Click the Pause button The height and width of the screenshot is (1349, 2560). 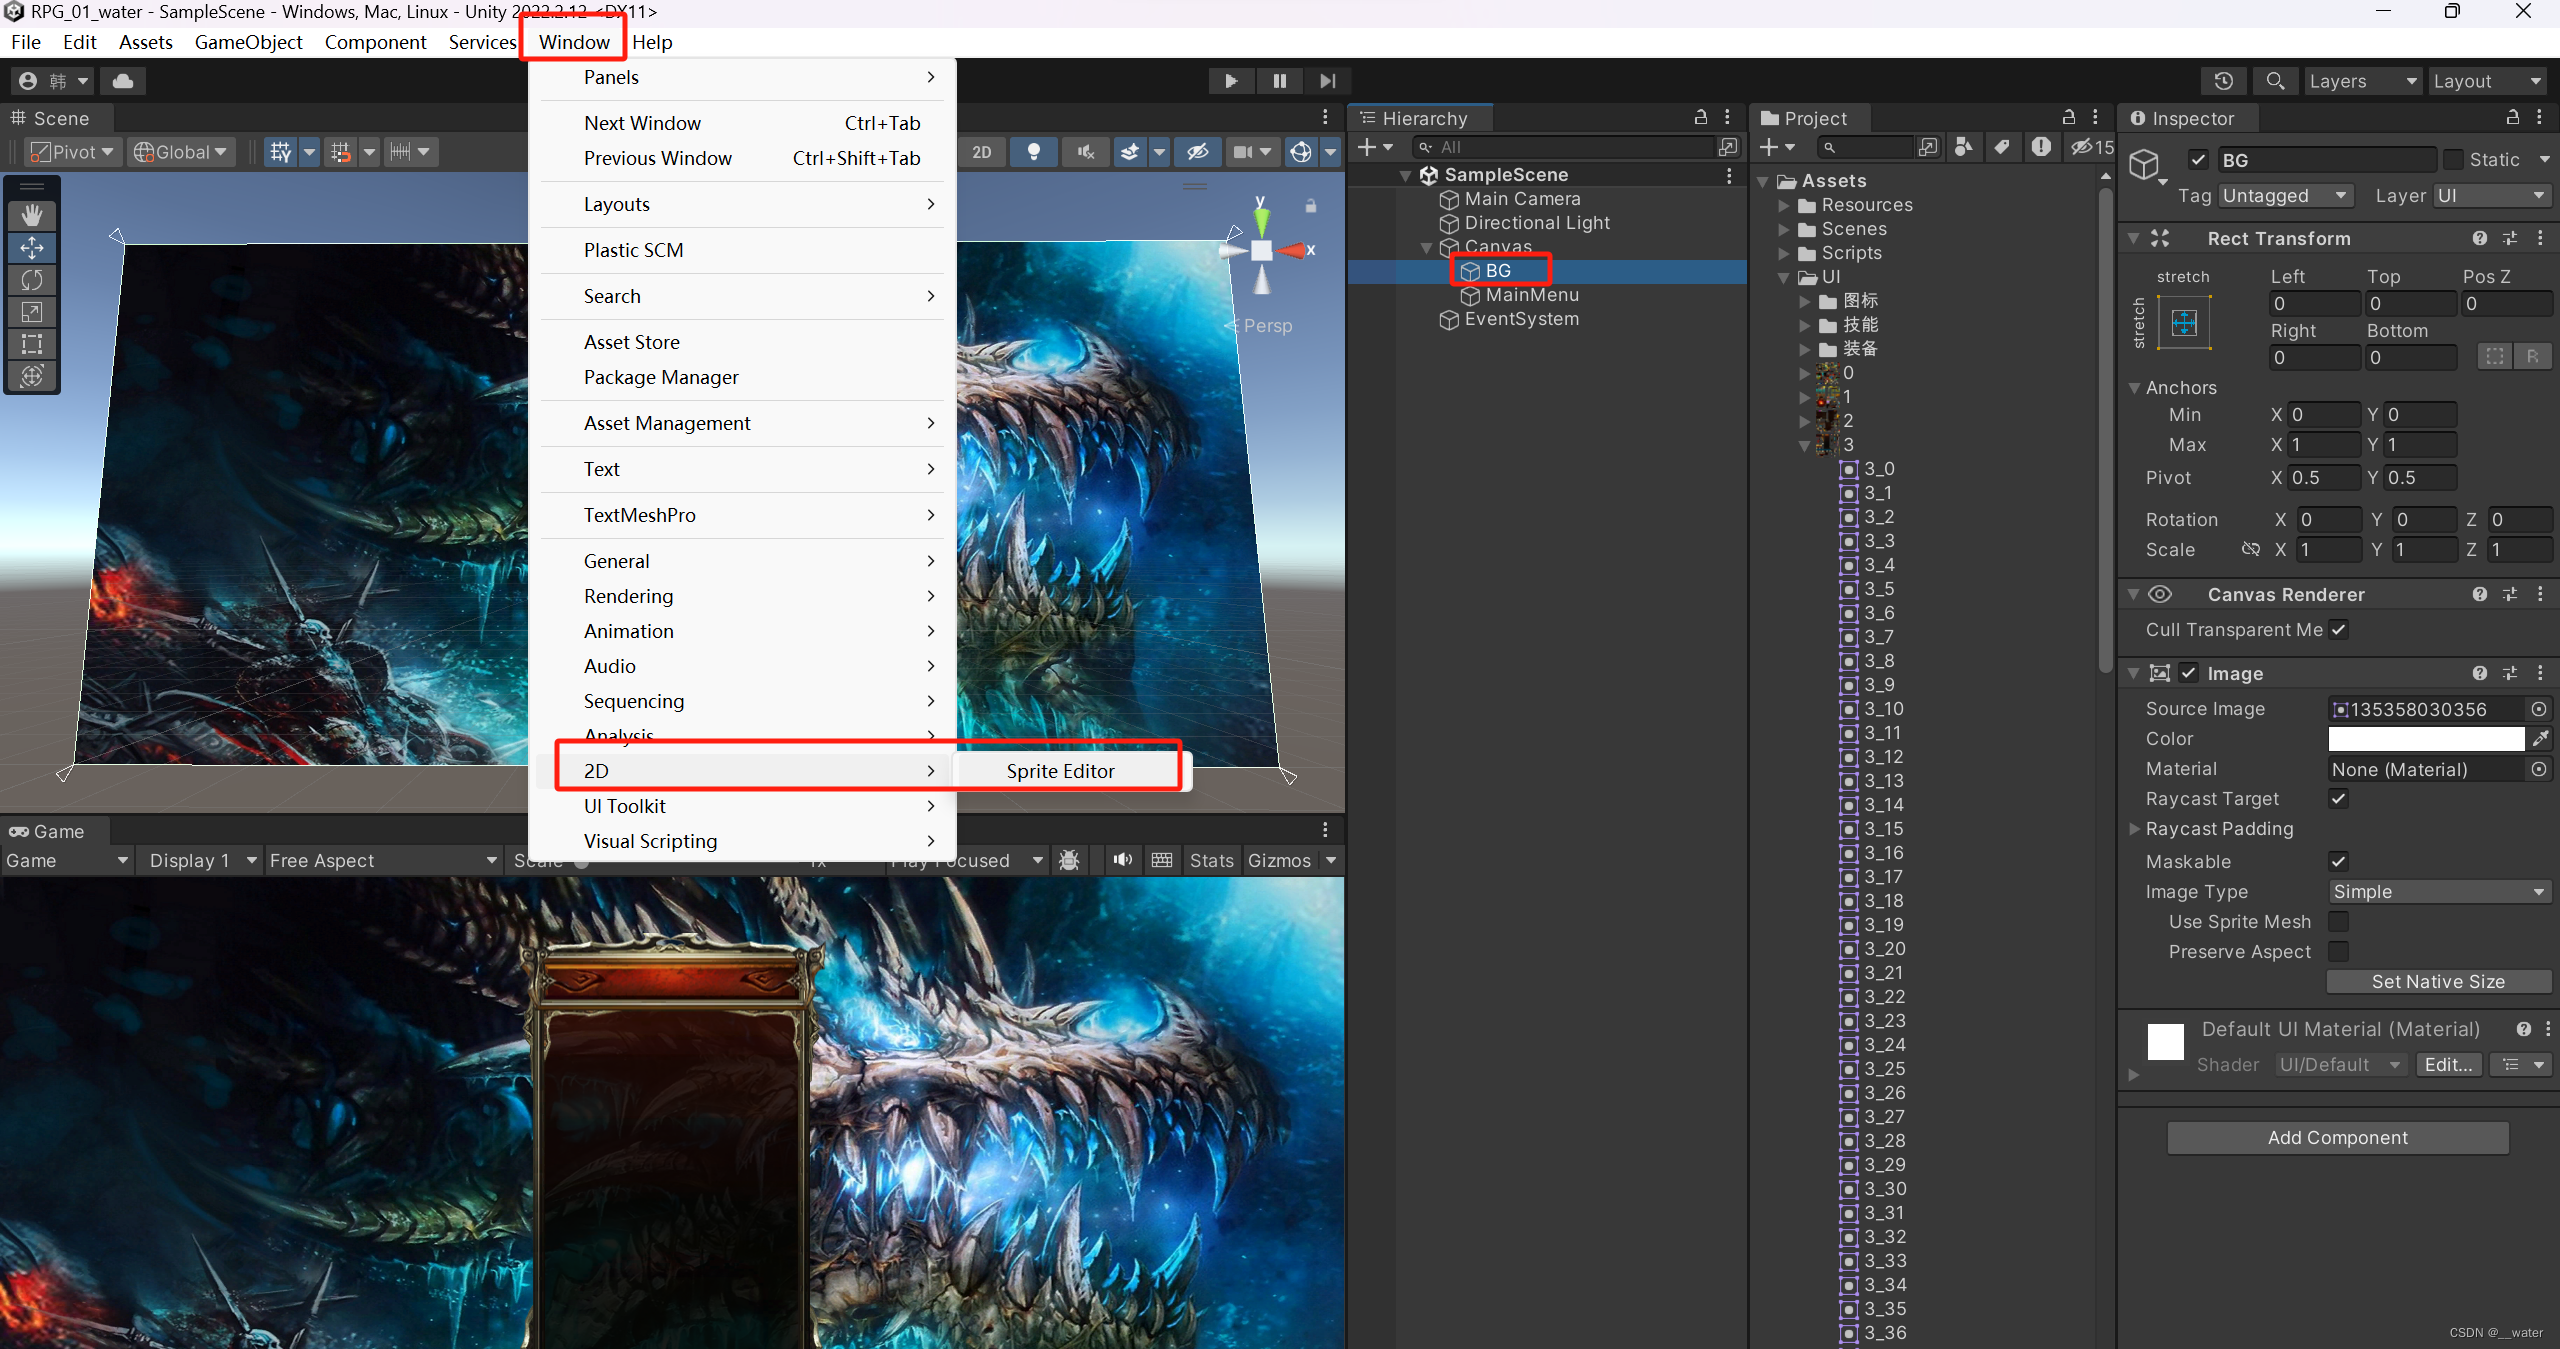point(1279,81)
